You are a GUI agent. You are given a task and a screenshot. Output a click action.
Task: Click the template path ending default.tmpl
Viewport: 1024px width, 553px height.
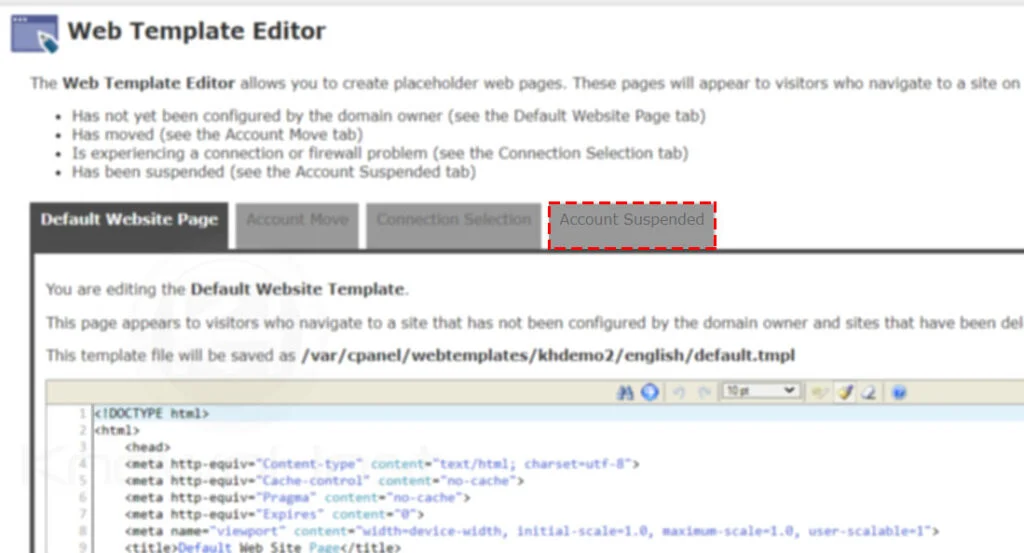click(548, 355)
